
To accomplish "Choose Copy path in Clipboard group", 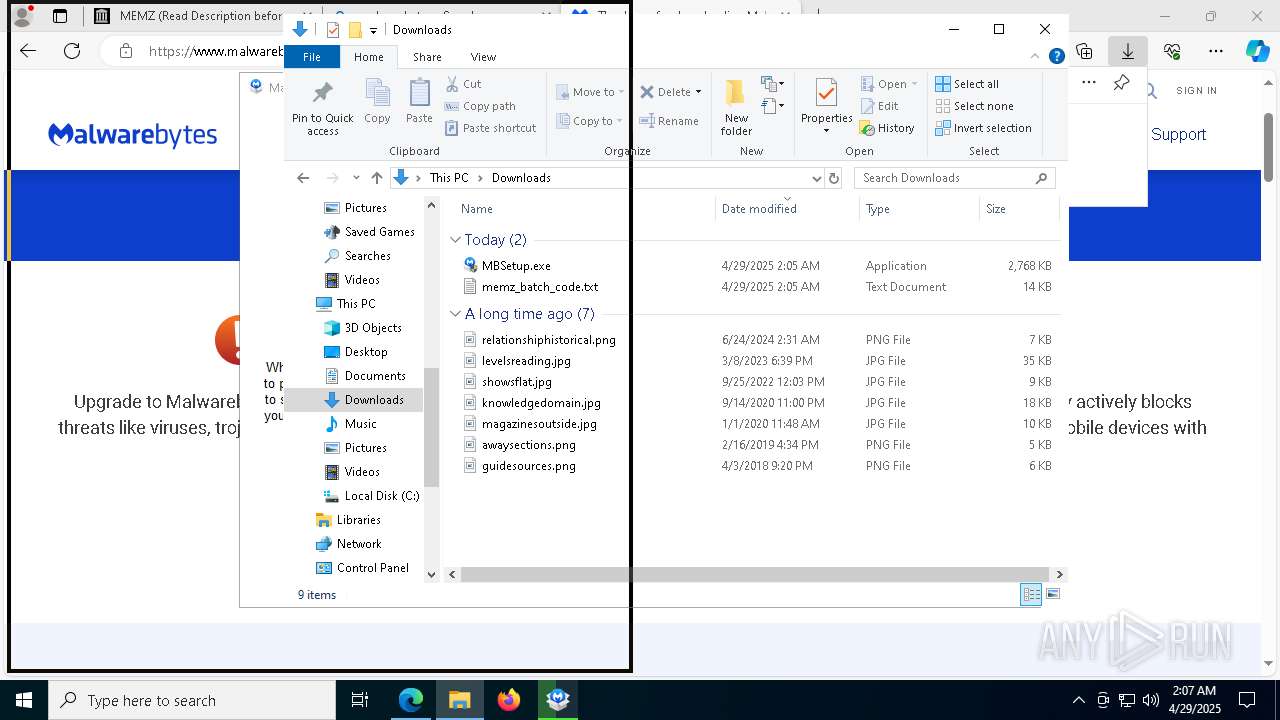I will pos(480,106).
